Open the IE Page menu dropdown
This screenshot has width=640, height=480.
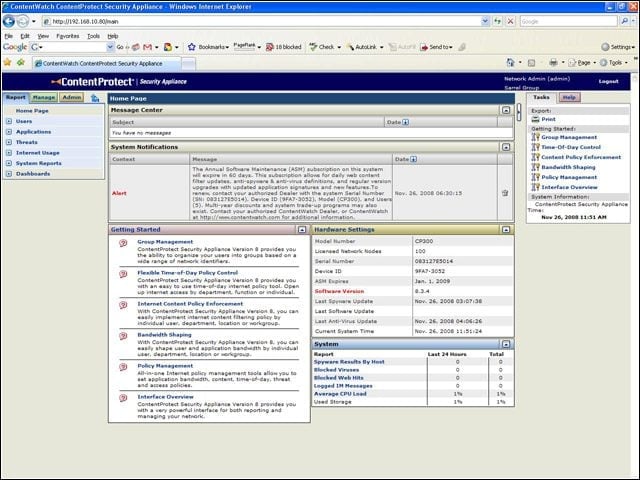coord(582,62)
